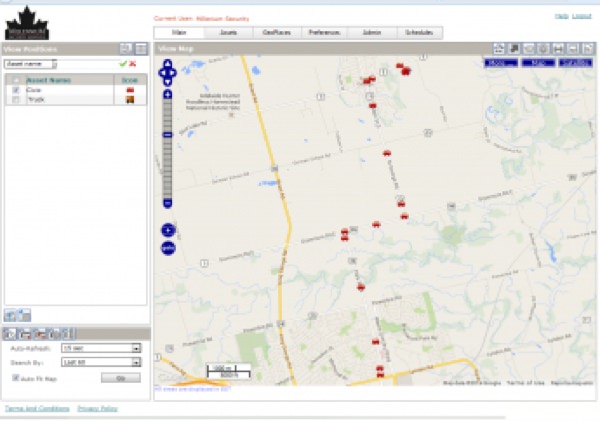Open the Privacy Policy link
Image resolution: width=600 pixels, height=421 pixels.
[98, 409]
